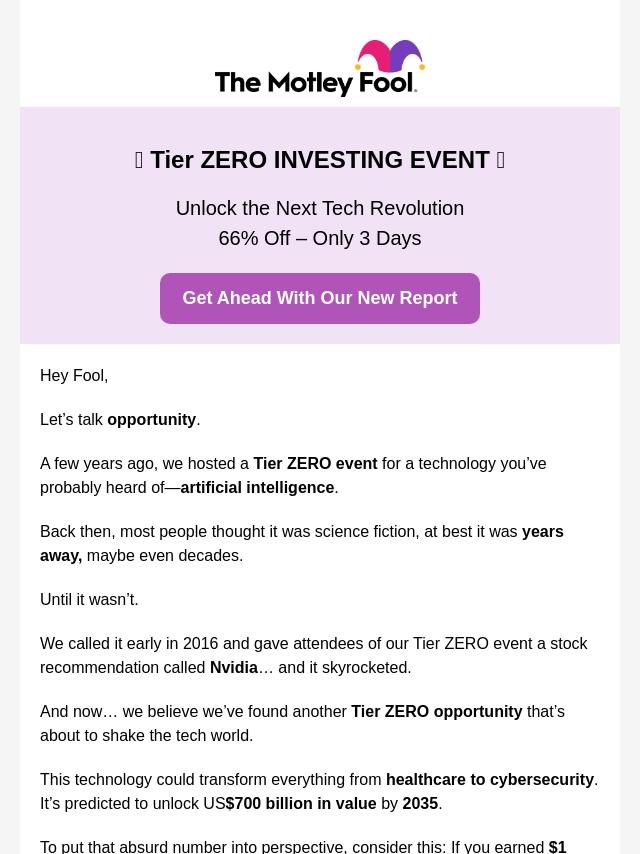Viewport: 640px width, 854px height.
Task: Click the Unlock the Next Tech Revolution line
Action: (x=320, y=208)
